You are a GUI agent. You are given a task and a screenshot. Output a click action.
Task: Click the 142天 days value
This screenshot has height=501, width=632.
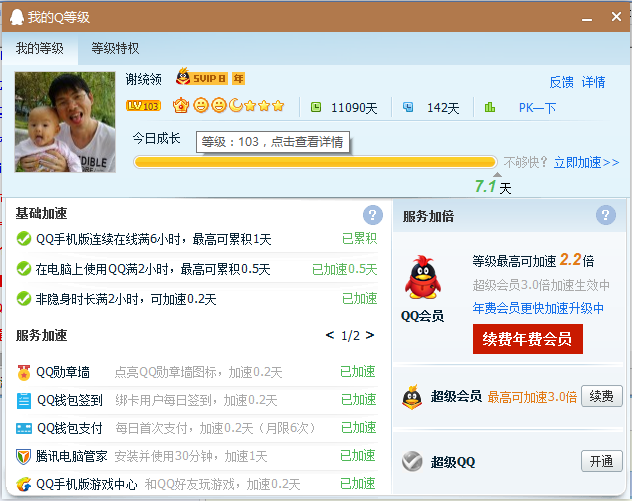tap(443, 108)
